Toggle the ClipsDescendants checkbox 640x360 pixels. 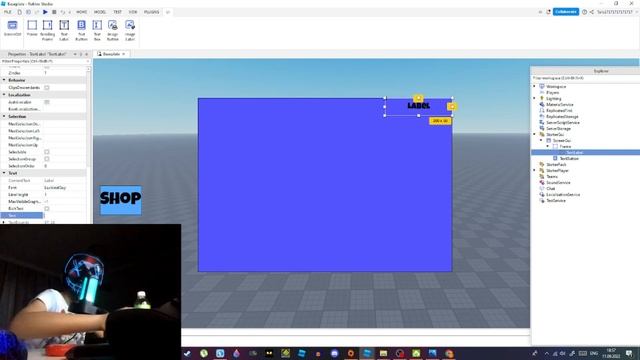click(47, 88)
